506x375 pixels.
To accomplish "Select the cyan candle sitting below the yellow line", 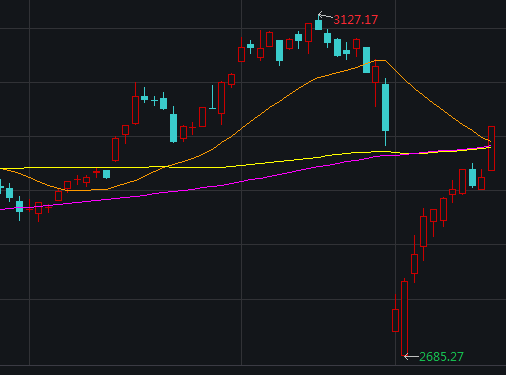I will point(107,174).
